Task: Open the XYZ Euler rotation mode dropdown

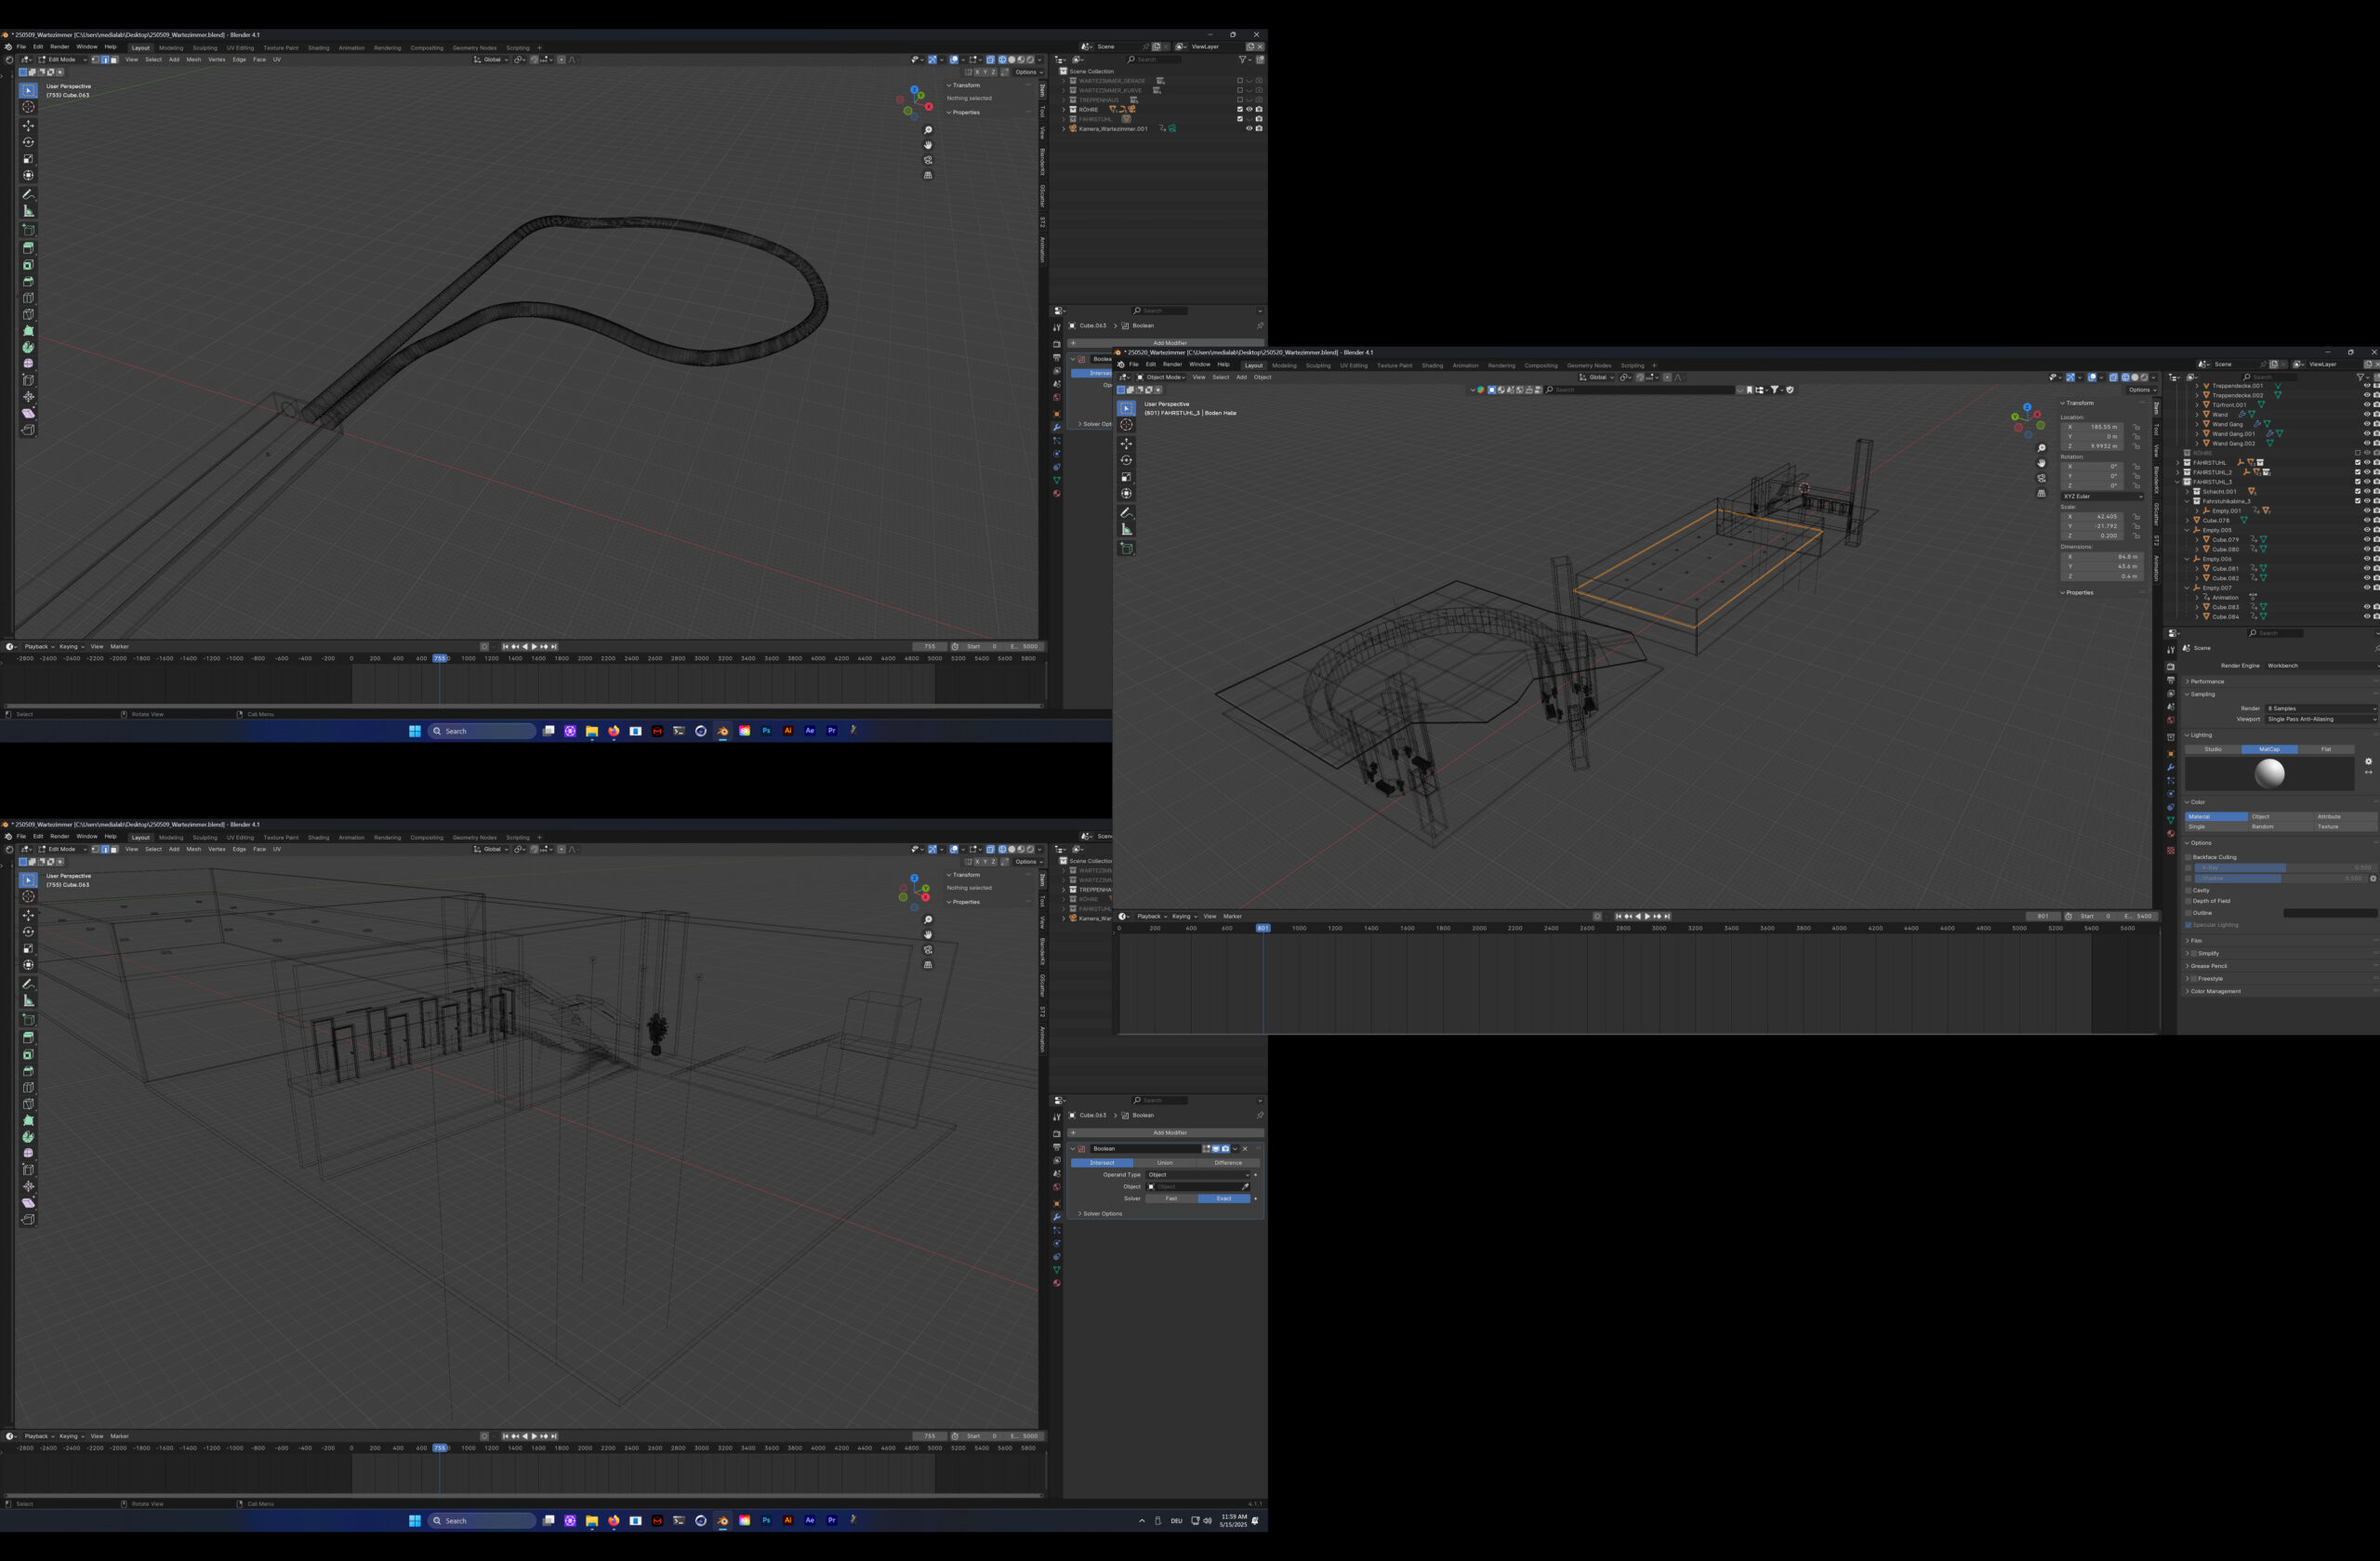Action: pyautogui.click(x=2101, y=497)
